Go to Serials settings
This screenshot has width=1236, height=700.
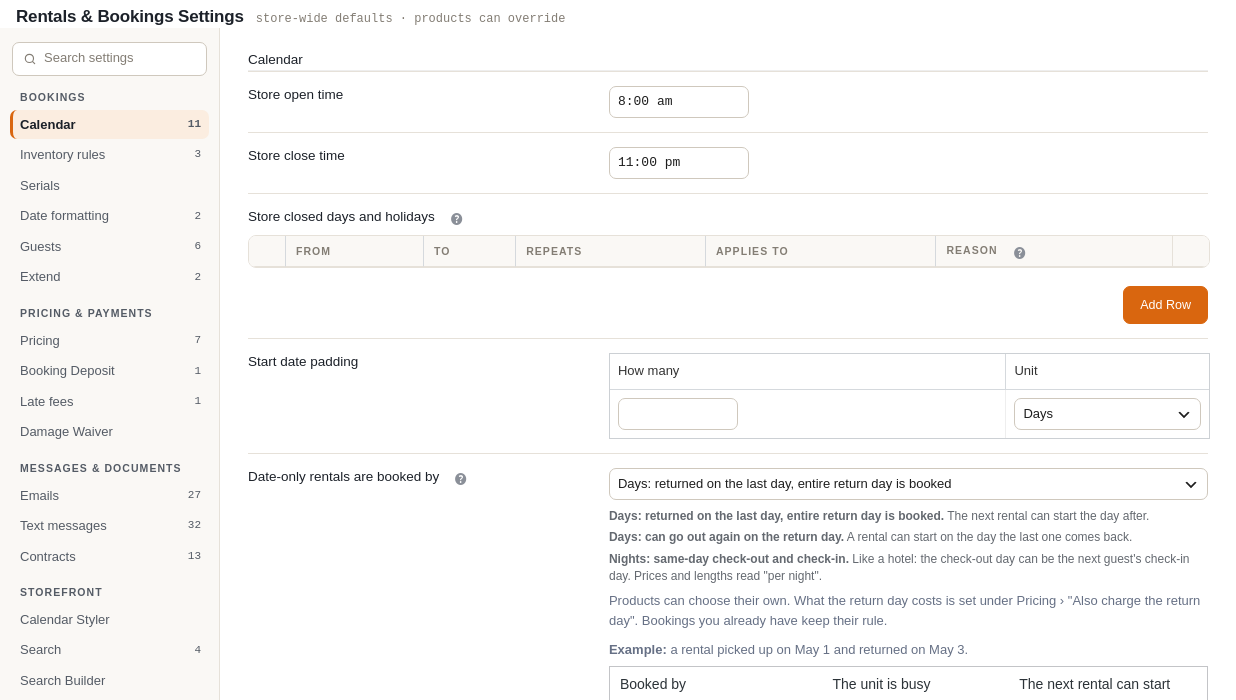point(110,185)
